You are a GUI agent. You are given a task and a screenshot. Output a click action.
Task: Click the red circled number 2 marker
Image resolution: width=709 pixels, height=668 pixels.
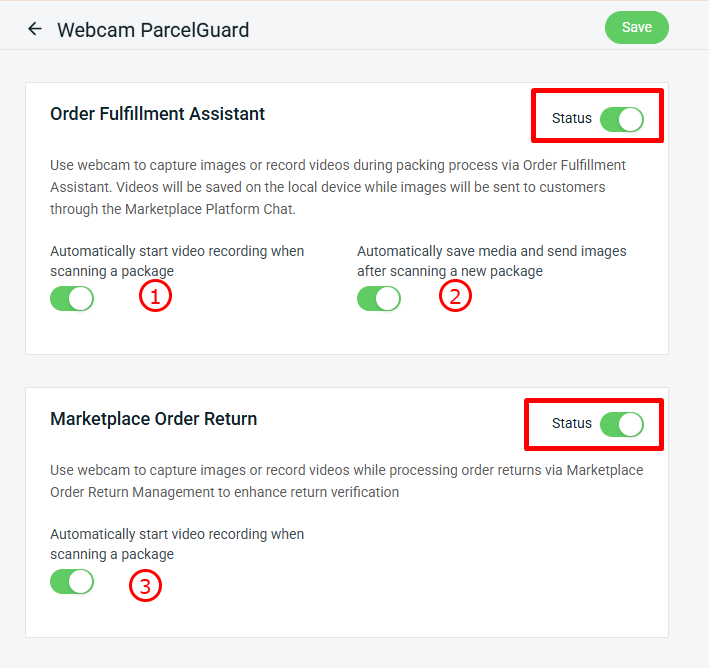pos(455,296)
